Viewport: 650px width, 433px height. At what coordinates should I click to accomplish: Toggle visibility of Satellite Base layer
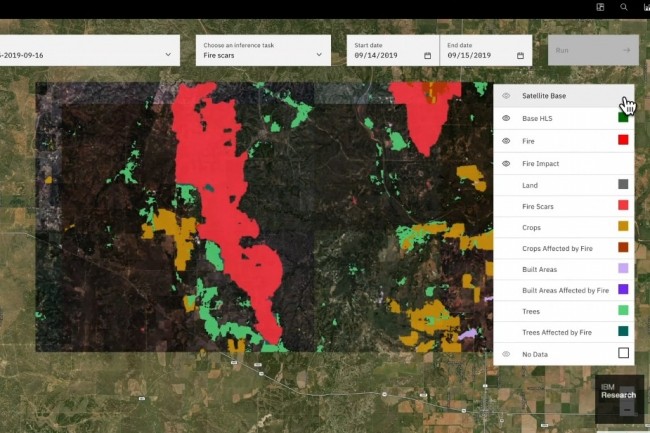(506, 96)
